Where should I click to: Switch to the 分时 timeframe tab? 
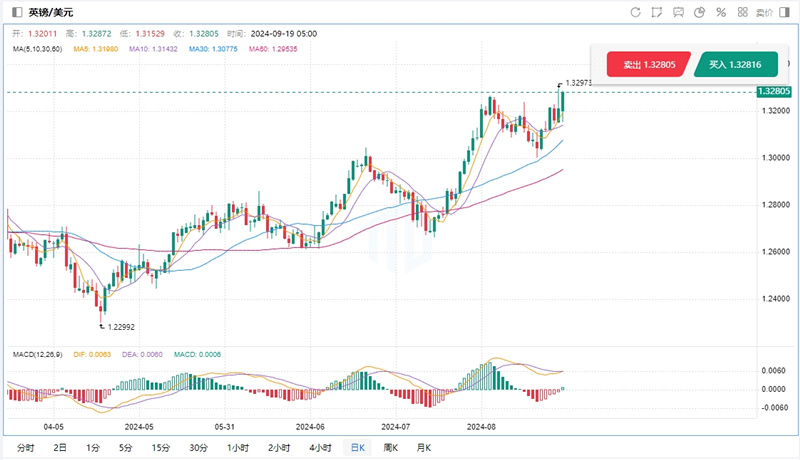coord(26,448)
